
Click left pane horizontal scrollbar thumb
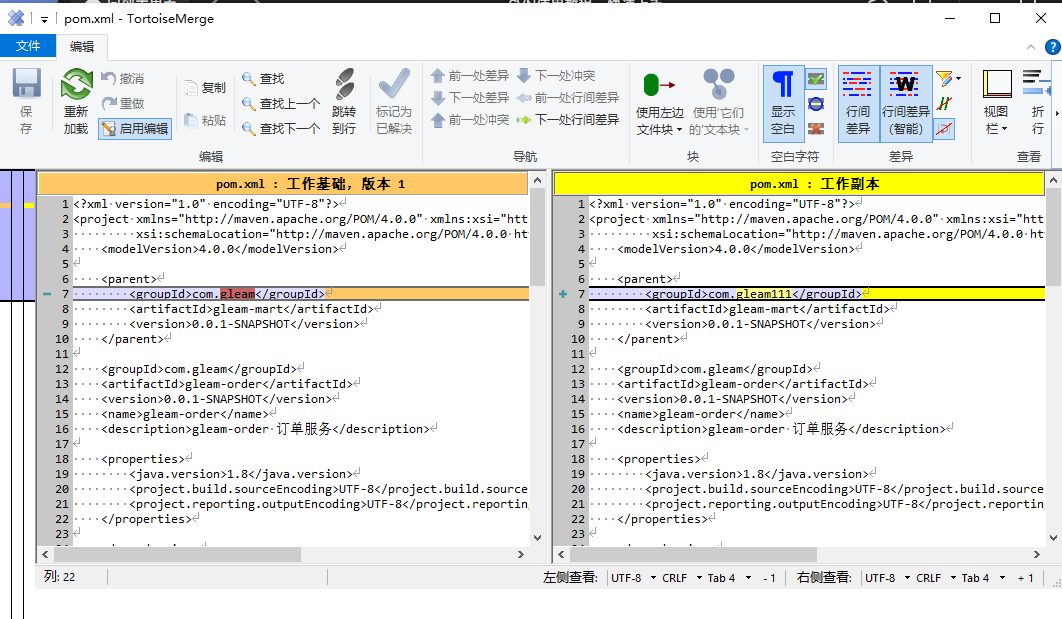pyautogui.click(x=177, y=554)
